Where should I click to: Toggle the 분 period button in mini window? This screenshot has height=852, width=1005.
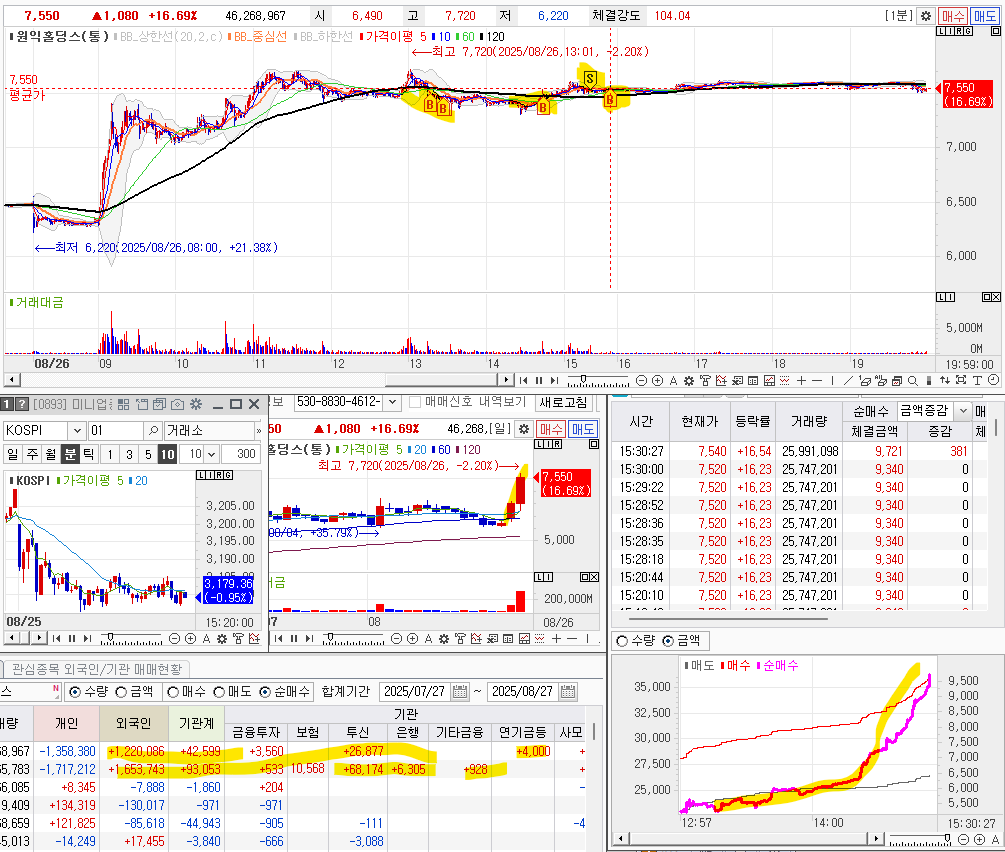click(x=71, y=454)
